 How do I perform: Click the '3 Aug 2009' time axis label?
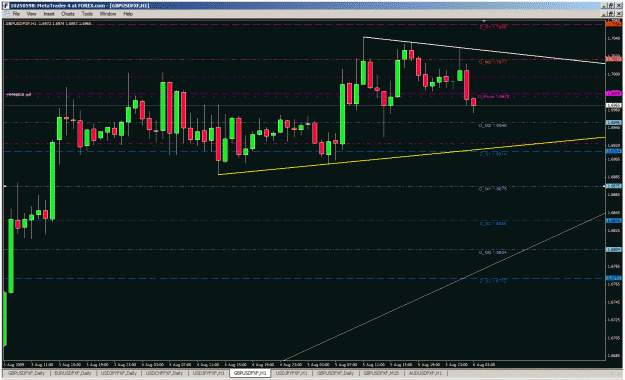point(14,364)
